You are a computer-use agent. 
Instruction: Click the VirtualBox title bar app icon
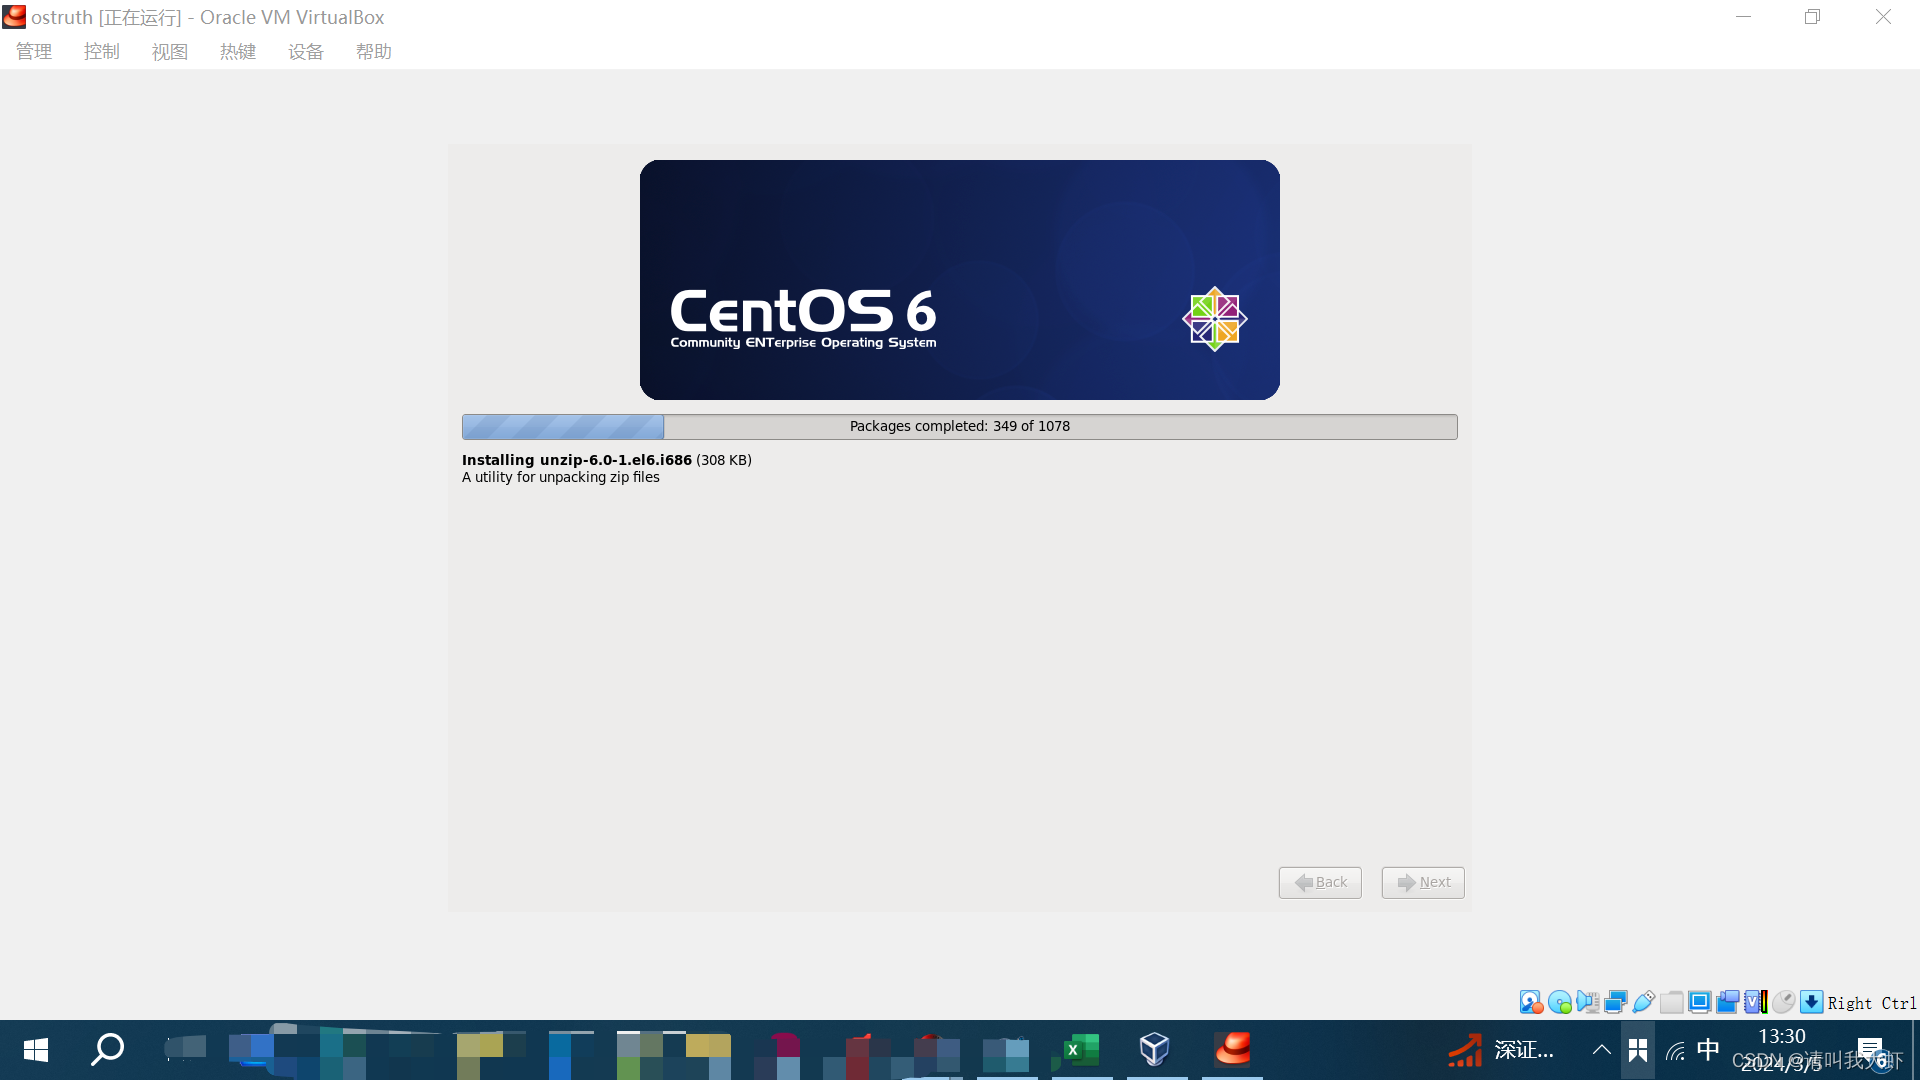pos(14,17)
